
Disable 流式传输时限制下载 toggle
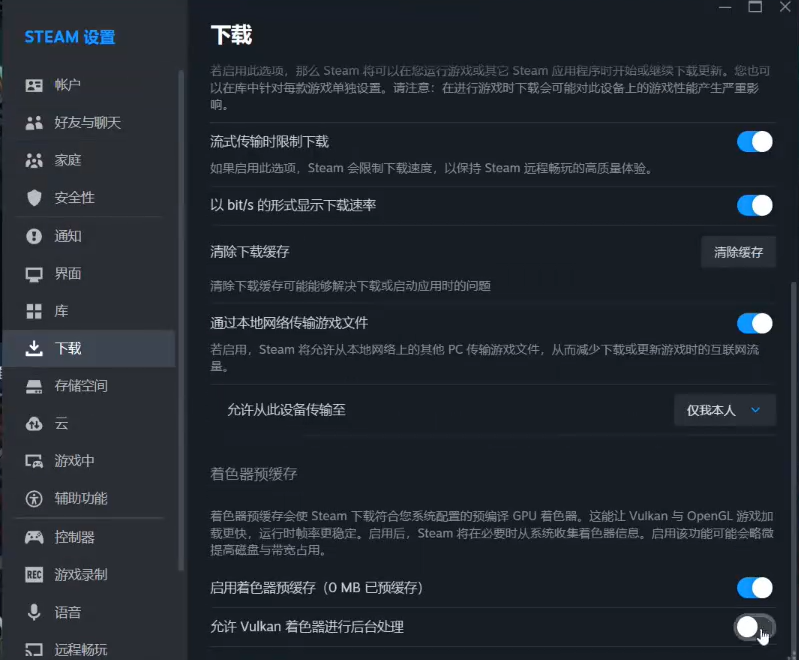coord(755,142)
